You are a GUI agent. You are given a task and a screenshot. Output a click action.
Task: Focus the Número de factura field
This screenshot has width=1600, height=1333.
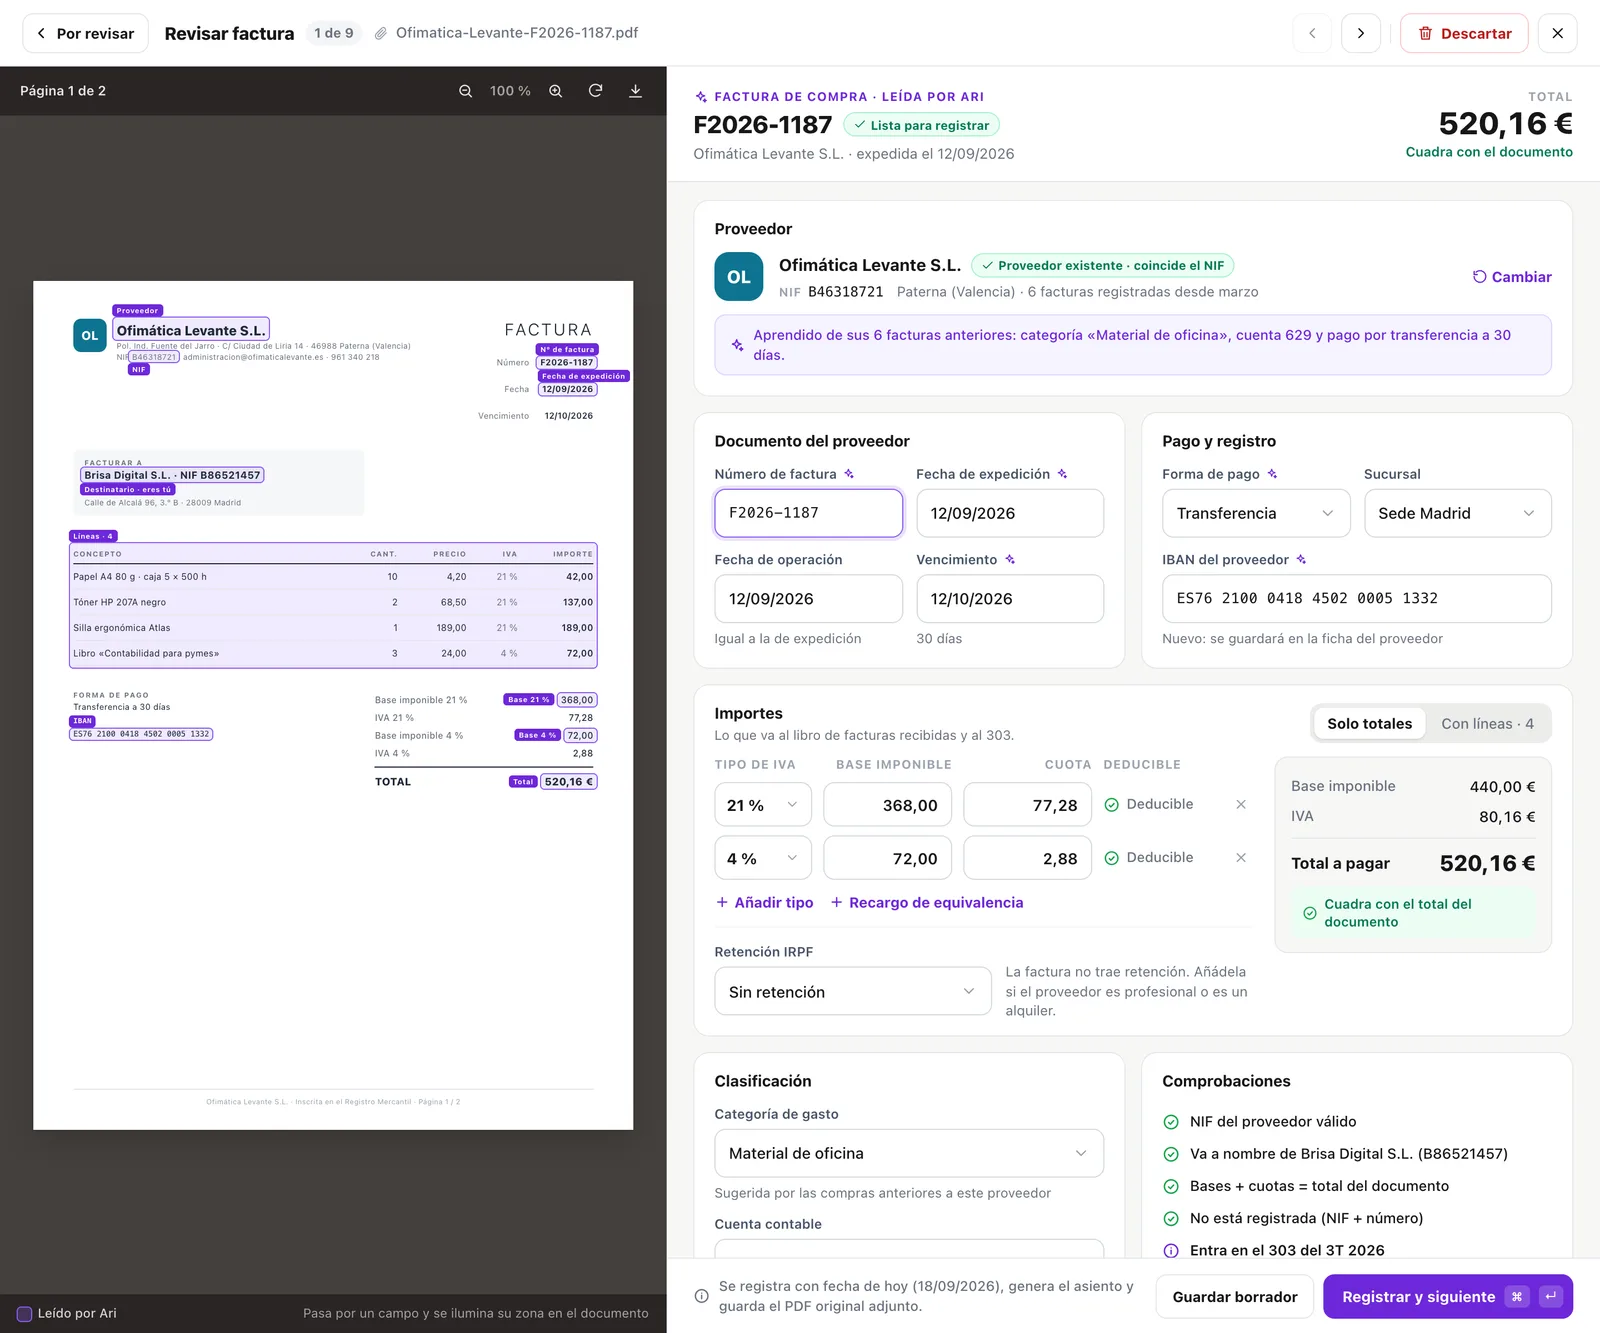(808, 513)
